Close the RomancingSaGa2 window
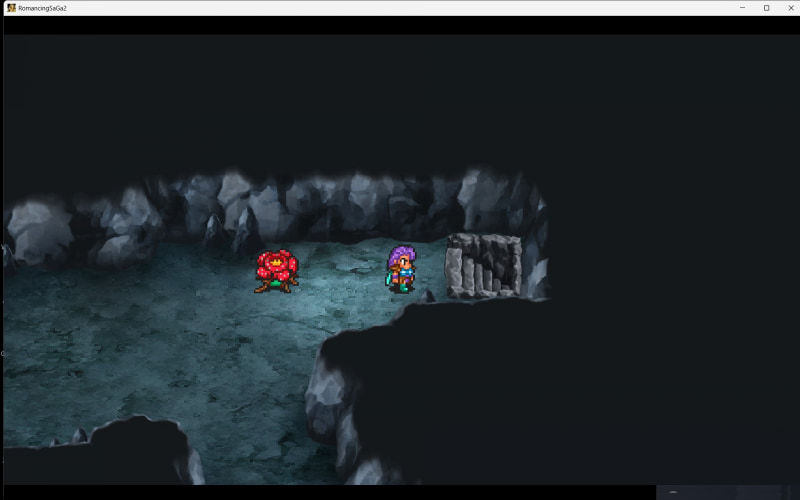This screenshot has height=500, width=800. coord(790,8)
